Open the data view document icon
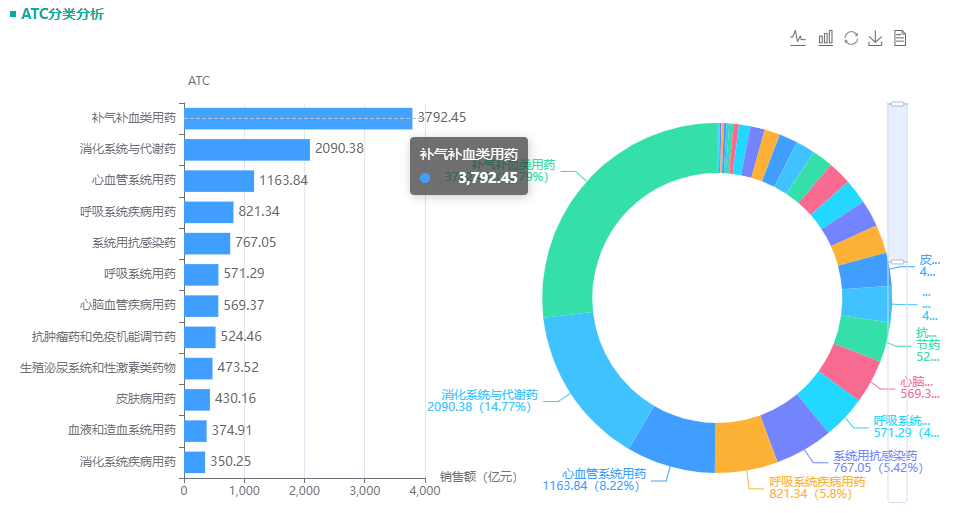The image size is (955, 513). pos(900,38)
